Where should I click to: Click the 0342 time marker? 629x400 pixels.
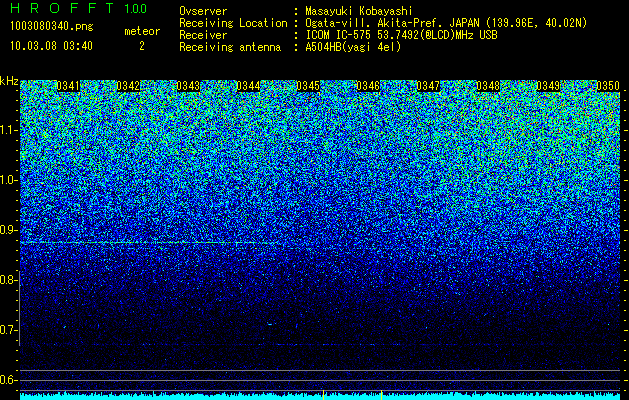[128, 86]
